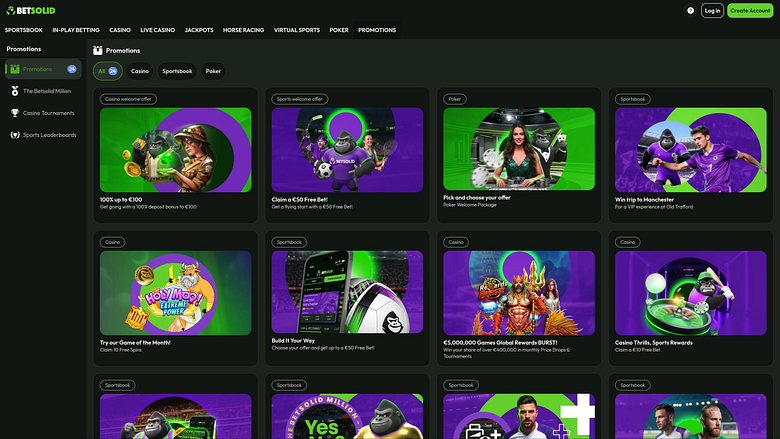Open the Pick and choose your offer image

click(519, 149)
